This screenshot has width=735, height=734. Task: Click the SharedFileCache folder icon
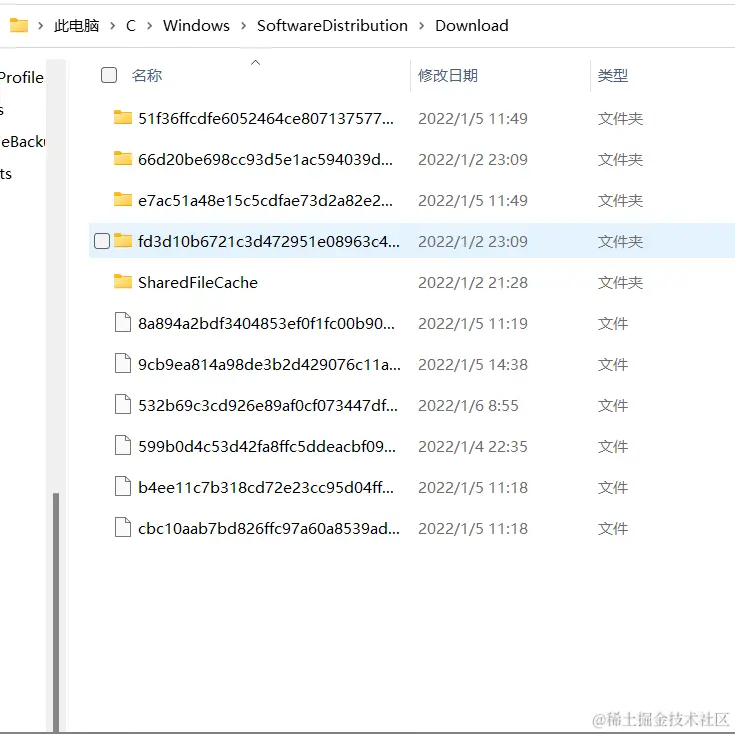click(x=123, y=281)
